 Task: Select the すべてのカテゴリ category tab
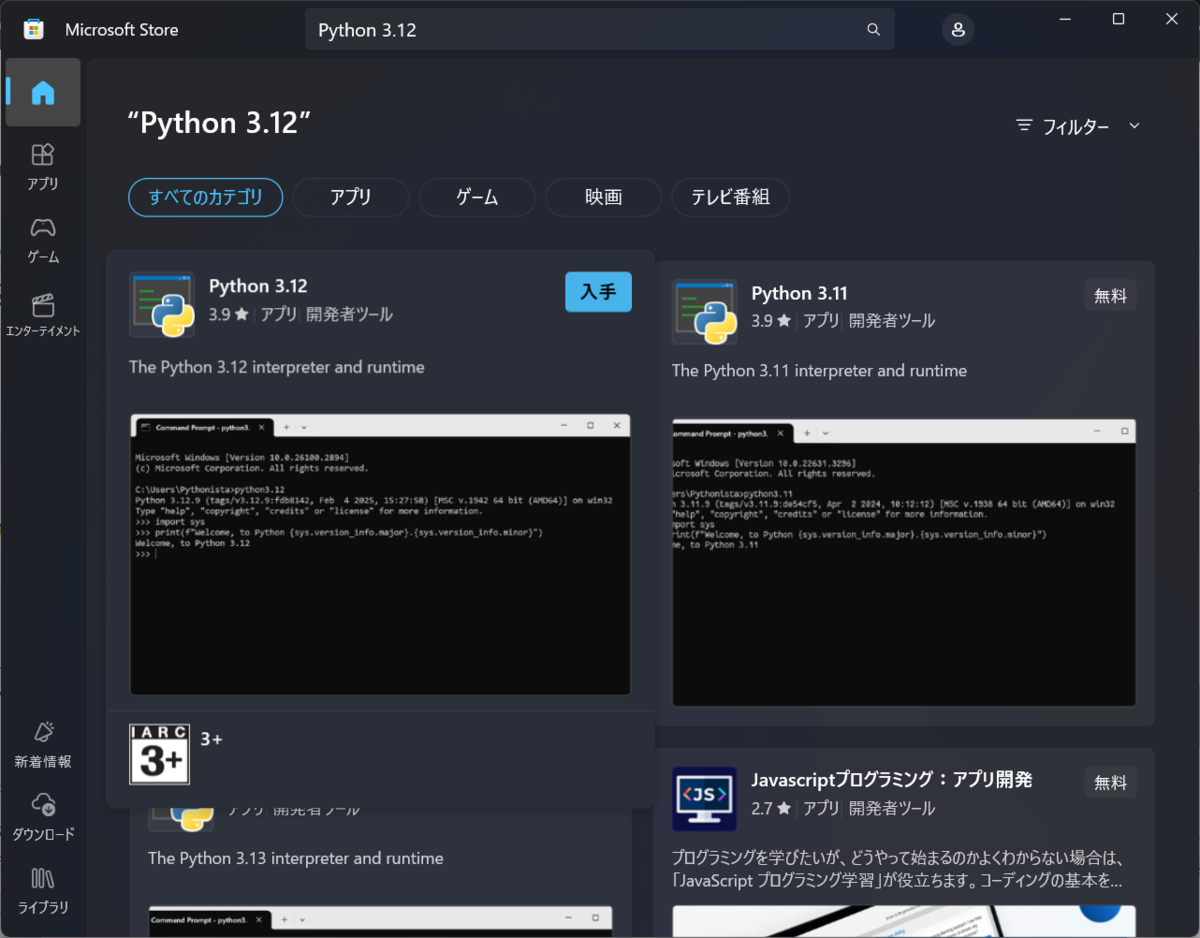(206, 197)
